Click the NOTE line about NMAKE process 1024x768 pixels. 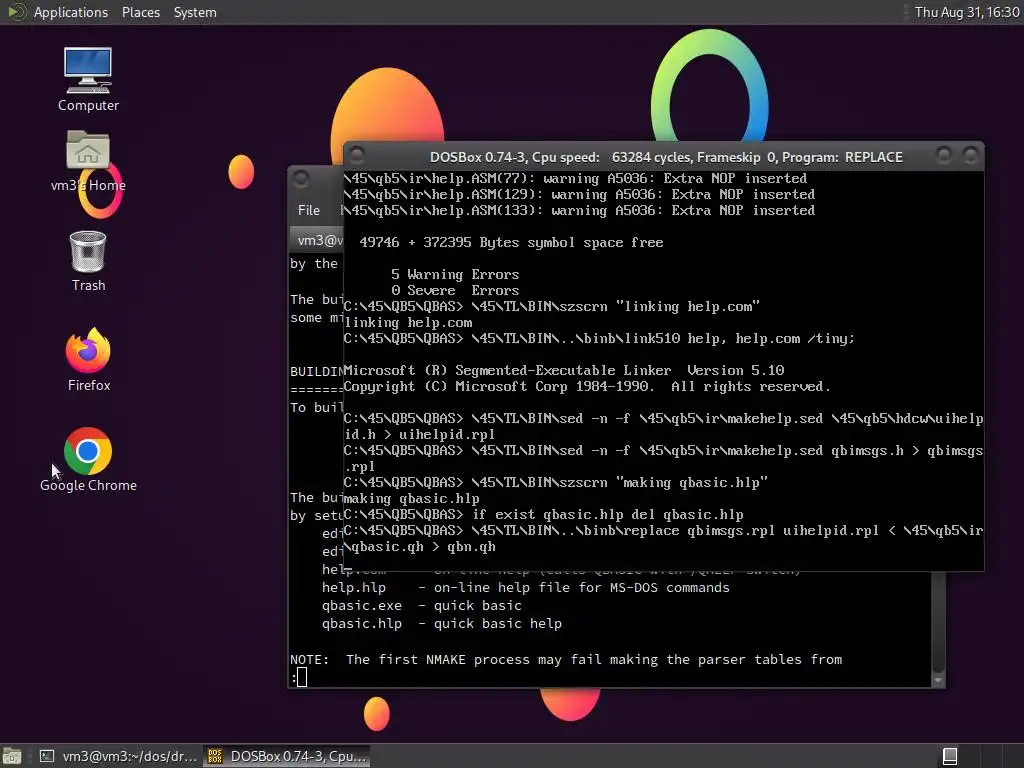[x=566, y=660]
